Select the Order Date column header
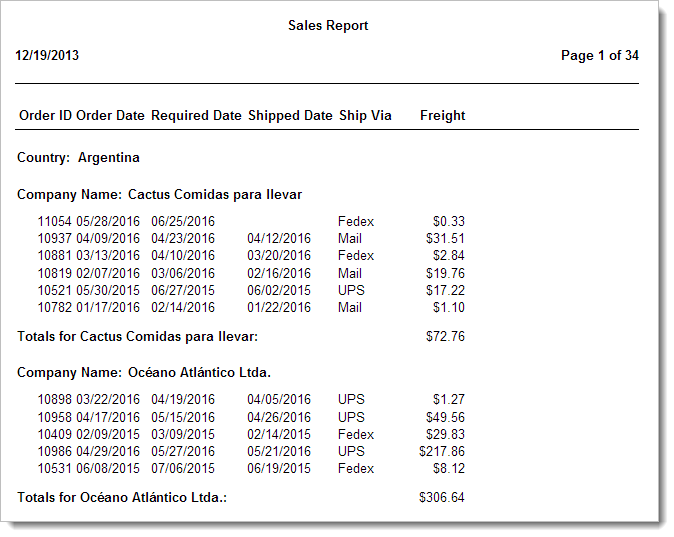674x537 pixels. tap(110, 115)
